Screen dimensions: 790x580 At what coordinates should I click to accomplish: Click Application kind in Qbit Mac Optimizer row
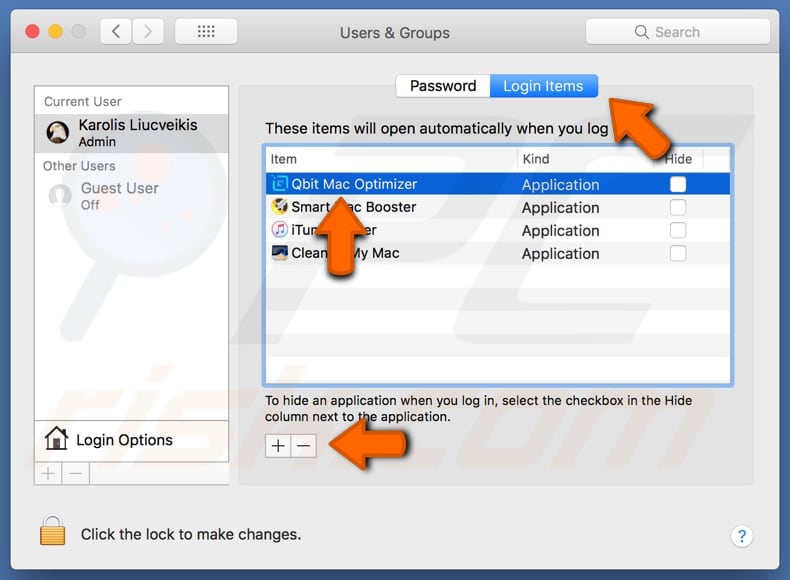tap(561, 184)
